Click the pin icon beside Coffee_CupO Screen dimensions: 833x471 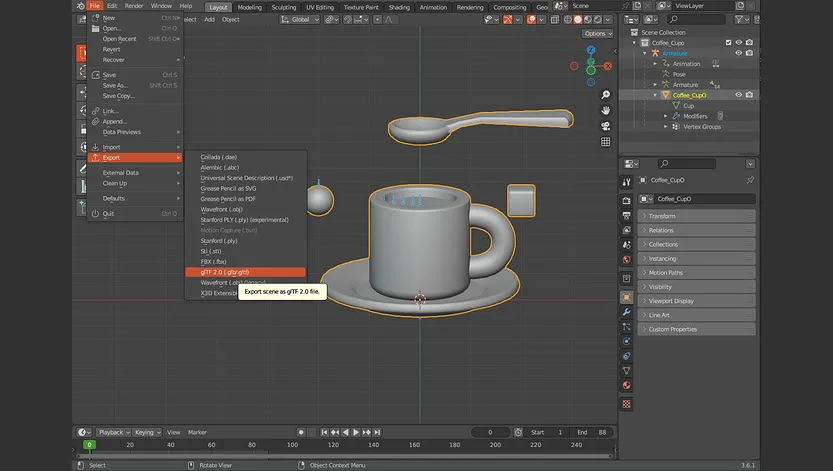(x=750, y=180)
